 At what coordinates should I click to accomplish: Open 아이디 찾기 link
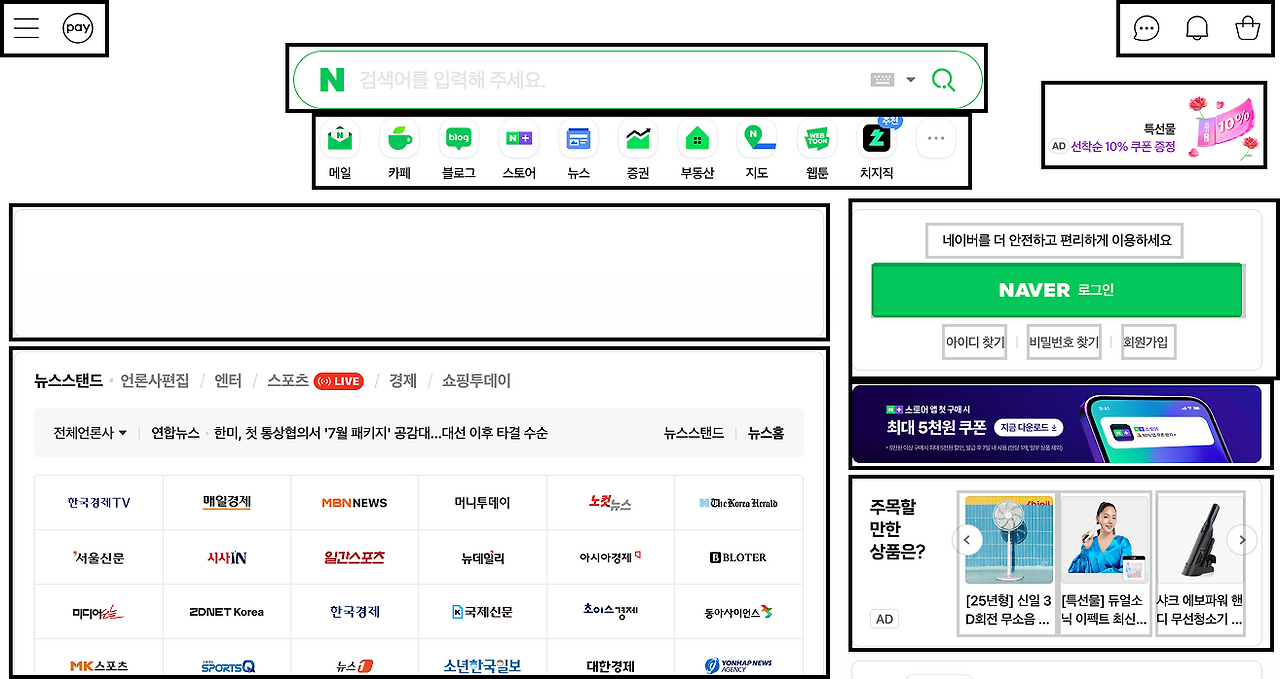pyautogui.click(x=975, y=342)
